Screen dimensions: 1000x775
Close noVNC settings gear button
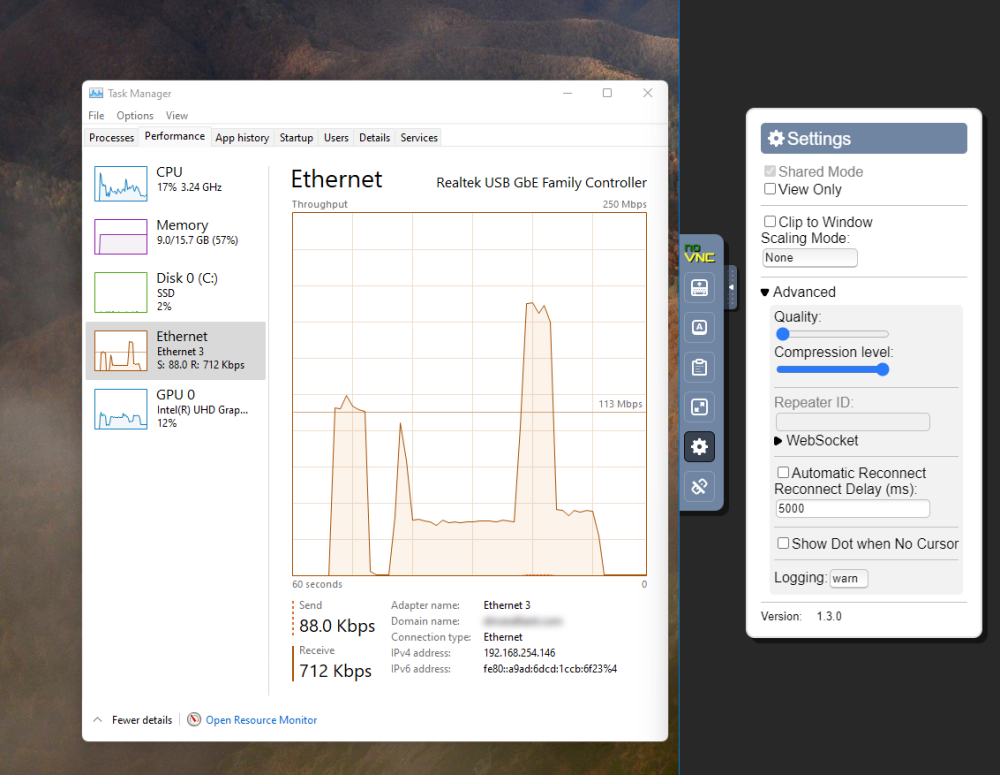pos(699,447)
